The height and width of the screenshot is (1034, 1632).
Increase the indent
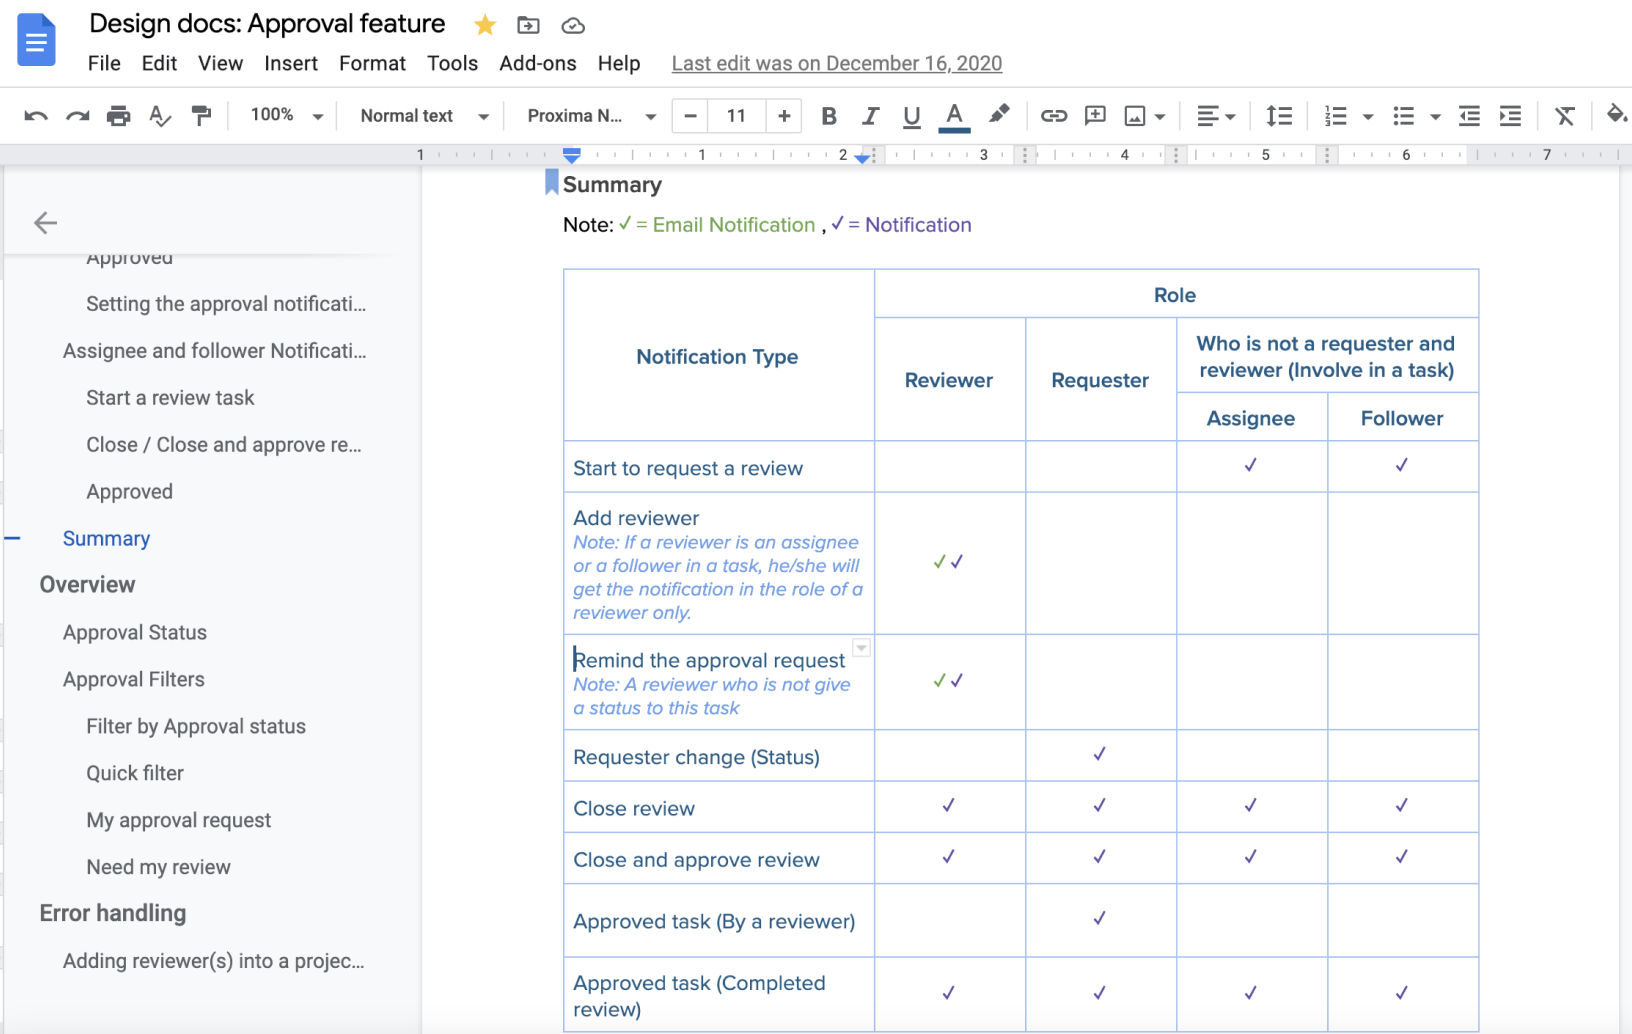(x=1510, y=116)
